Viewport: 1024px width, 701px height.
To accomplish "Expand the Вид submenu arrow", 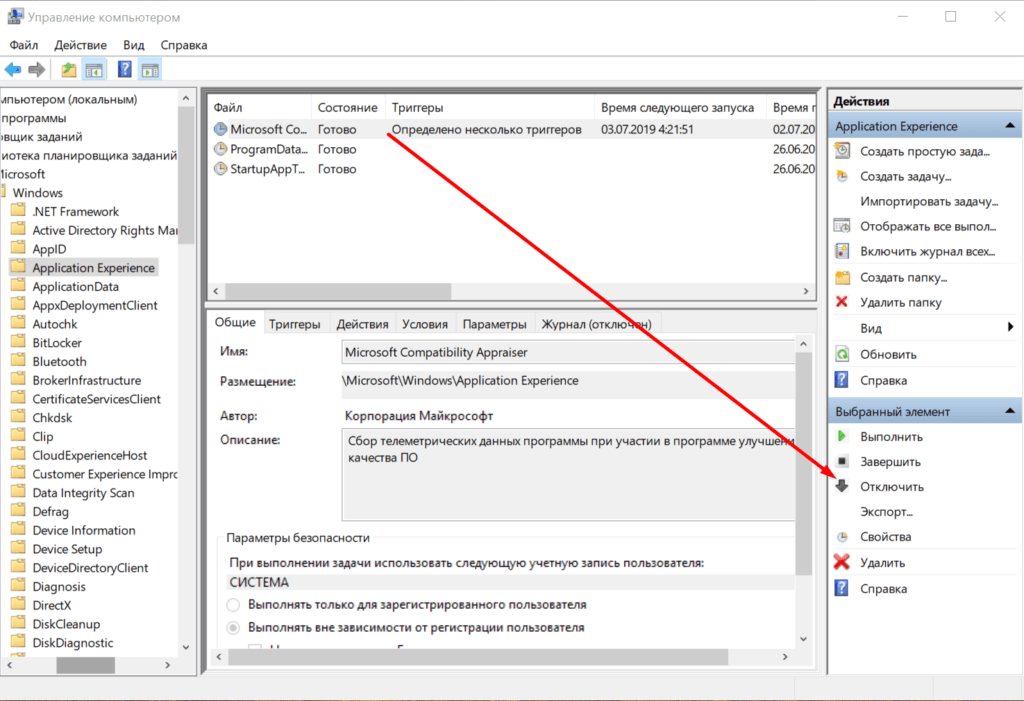I will pos(1011,327).
